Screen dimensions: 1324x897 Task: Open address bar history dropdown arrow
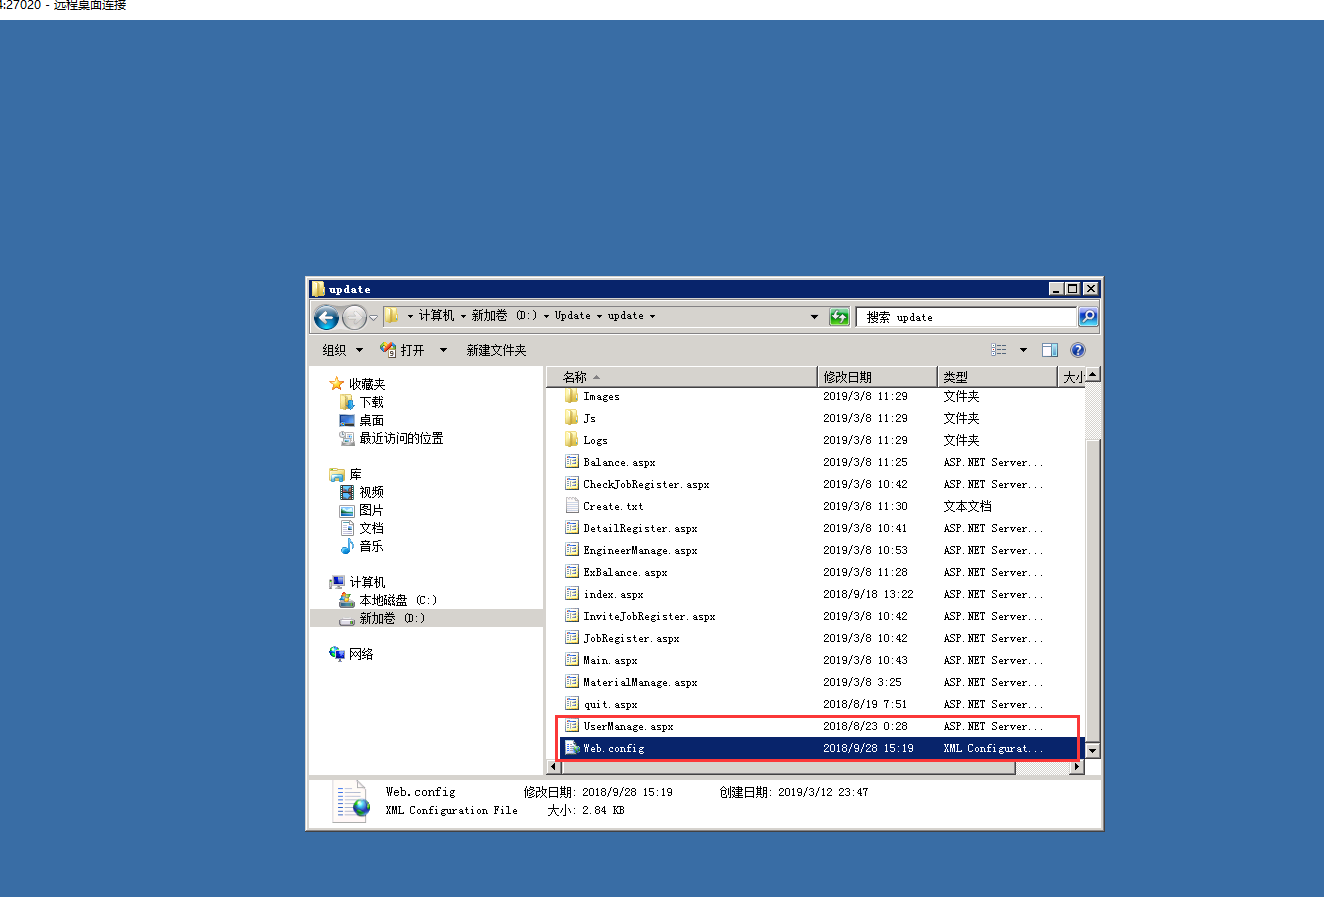pos(814,317)
